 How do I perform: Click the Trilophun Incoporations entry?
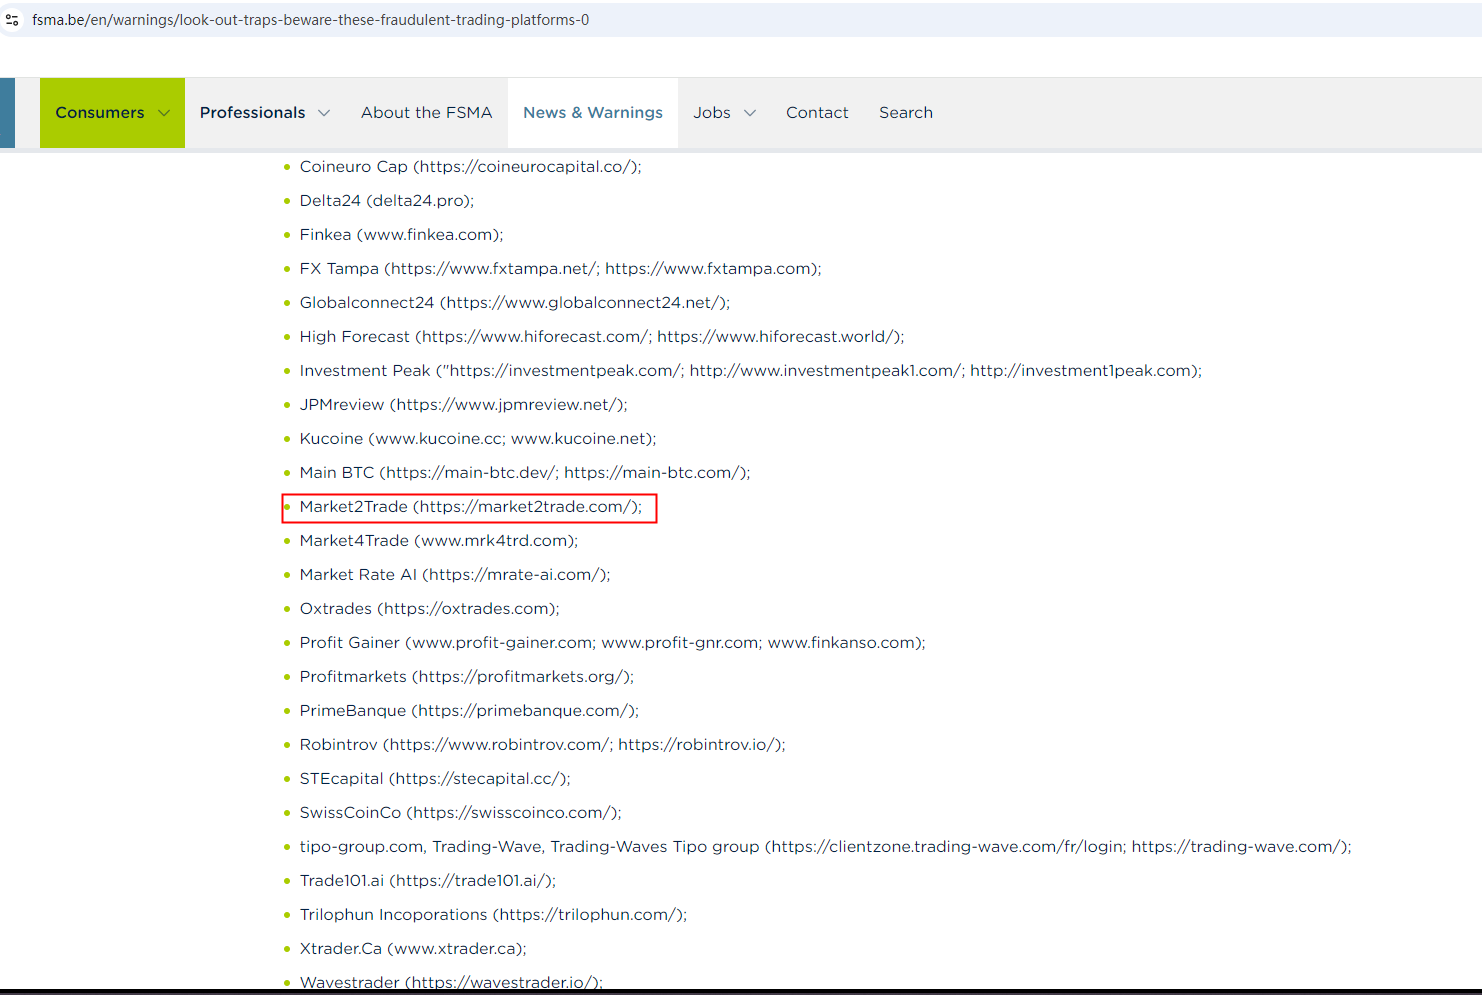tap(493, 915)
